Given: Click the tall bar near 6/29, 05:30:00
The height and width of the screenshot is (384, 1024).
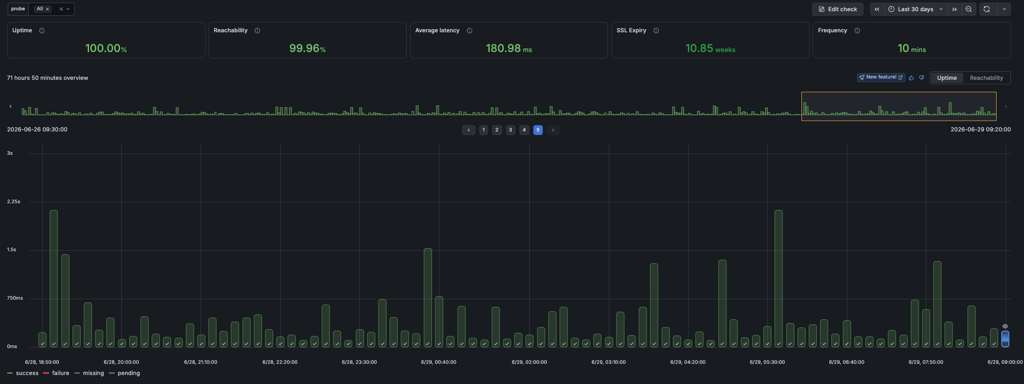Looking at the screenshot, I should [x=778, y=278].
